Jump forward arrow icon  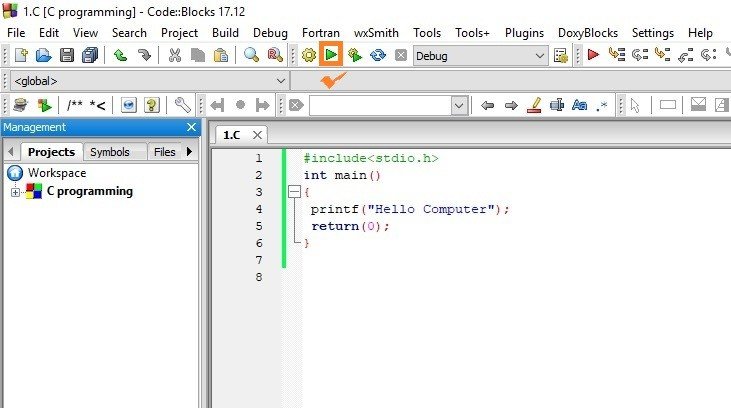(511, 105)
